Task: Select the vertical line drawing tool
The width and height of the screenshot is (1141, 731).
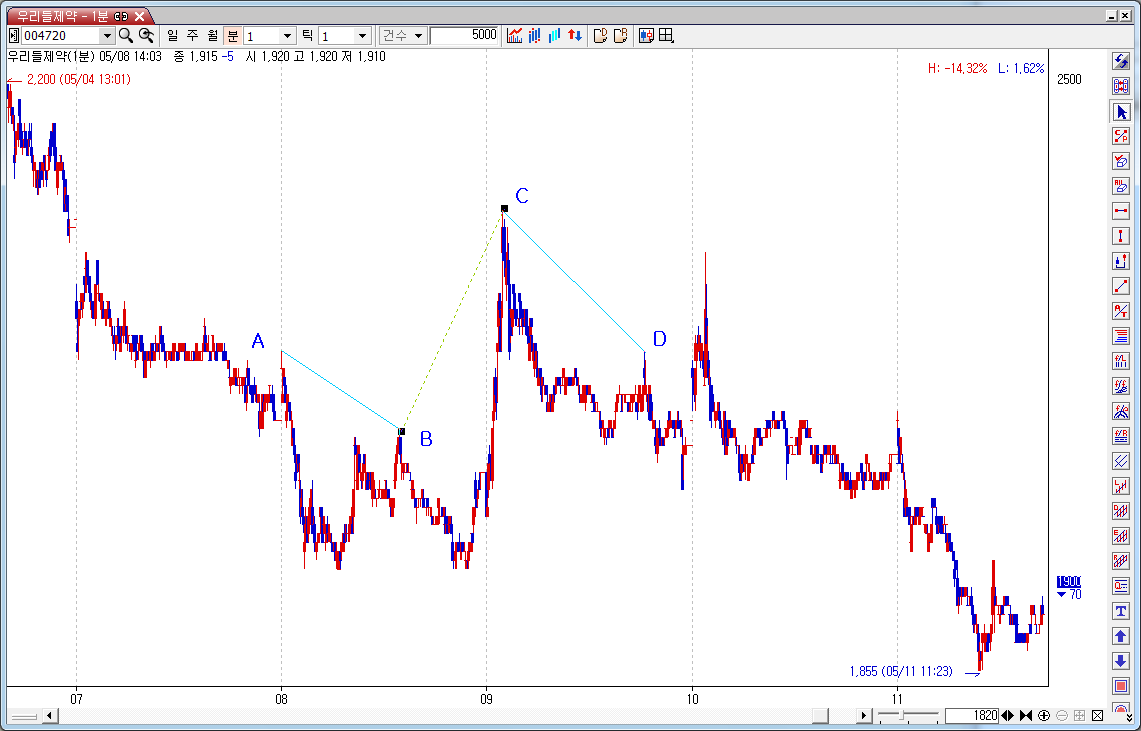Action: point(1121,236)
